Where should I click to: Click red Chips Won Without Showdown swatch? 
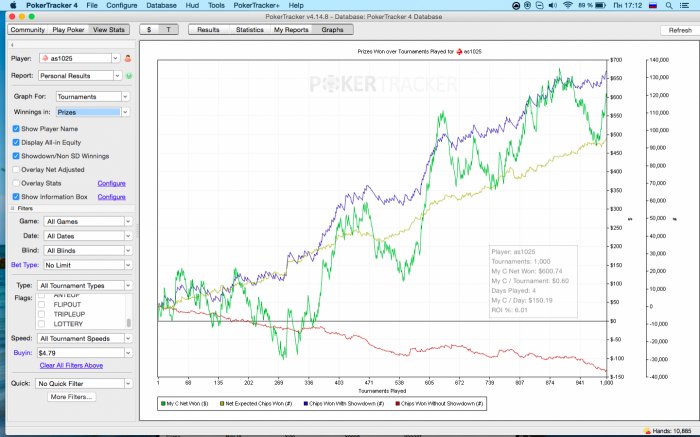(x=397, y=404)
